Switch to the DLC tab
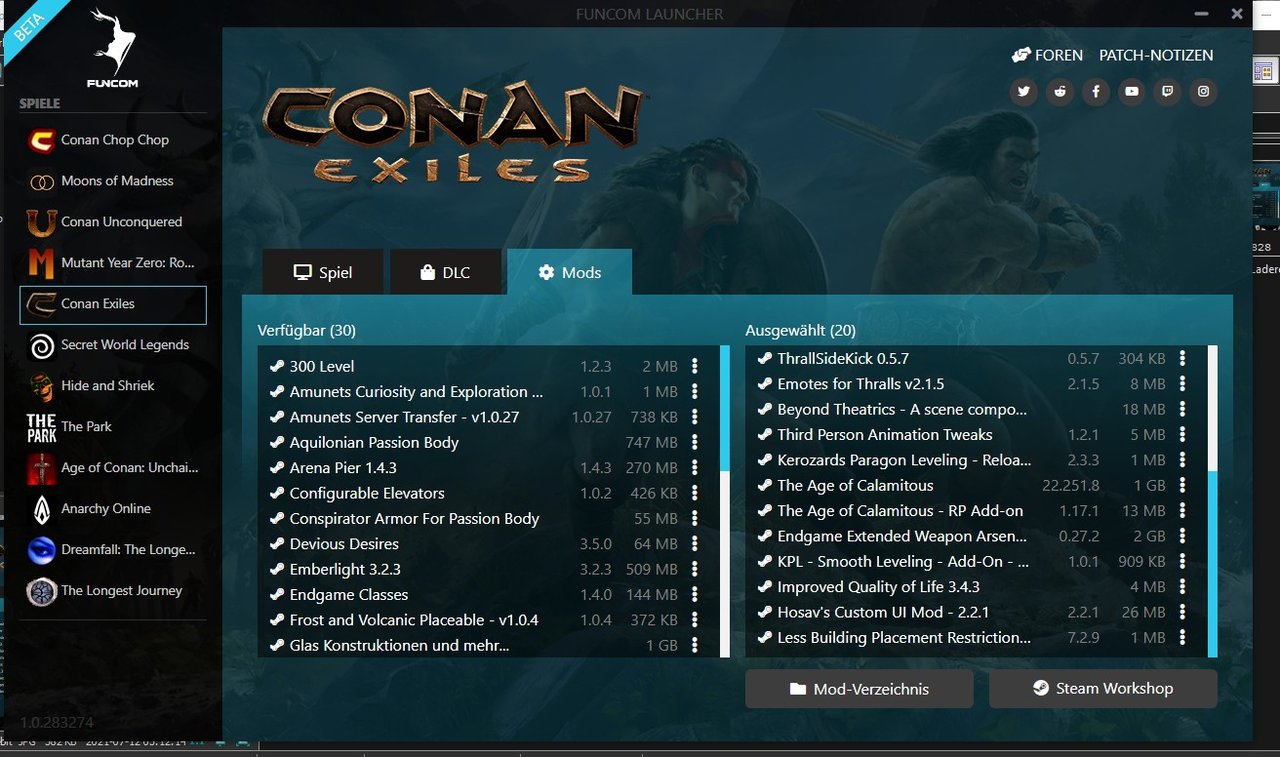Viewport: 1280px width, 757px height. (445, 272)
